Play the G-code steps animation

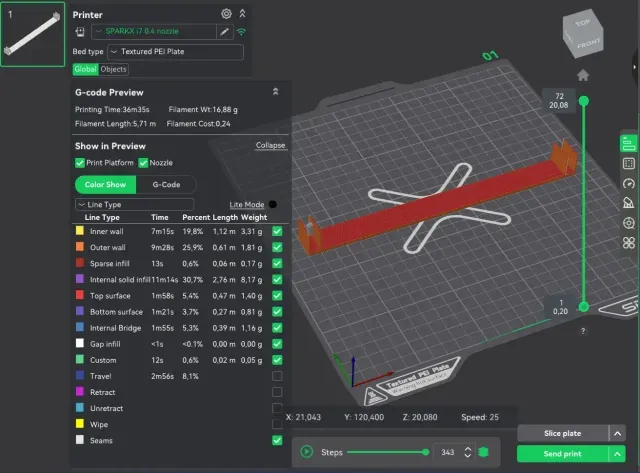(x=307, y=451)
